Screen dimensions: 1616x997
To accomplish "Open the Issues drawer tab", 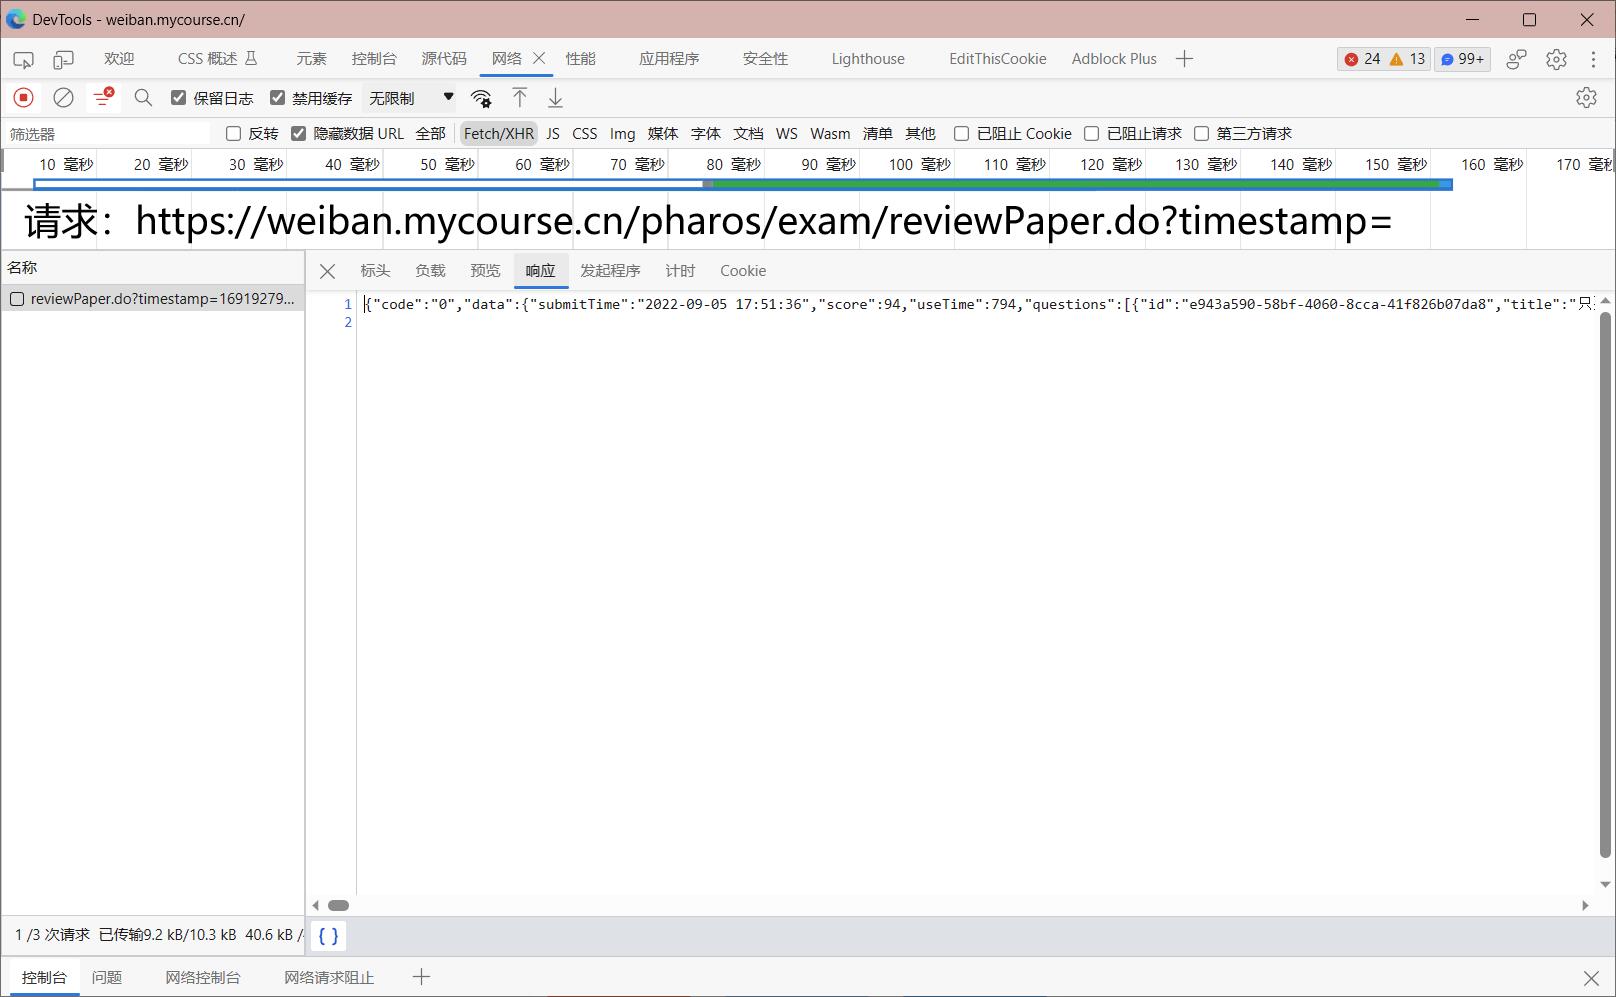I will click(107, 977).
